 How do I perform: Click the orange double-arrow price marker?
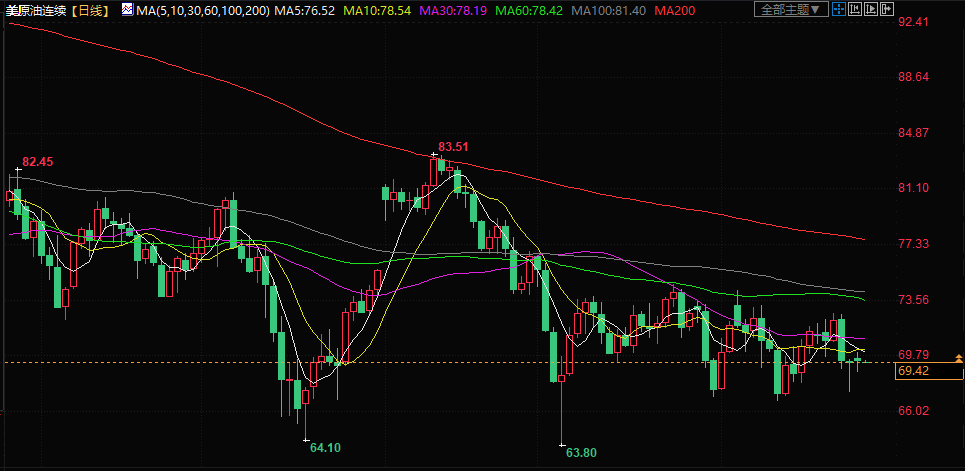958,357
